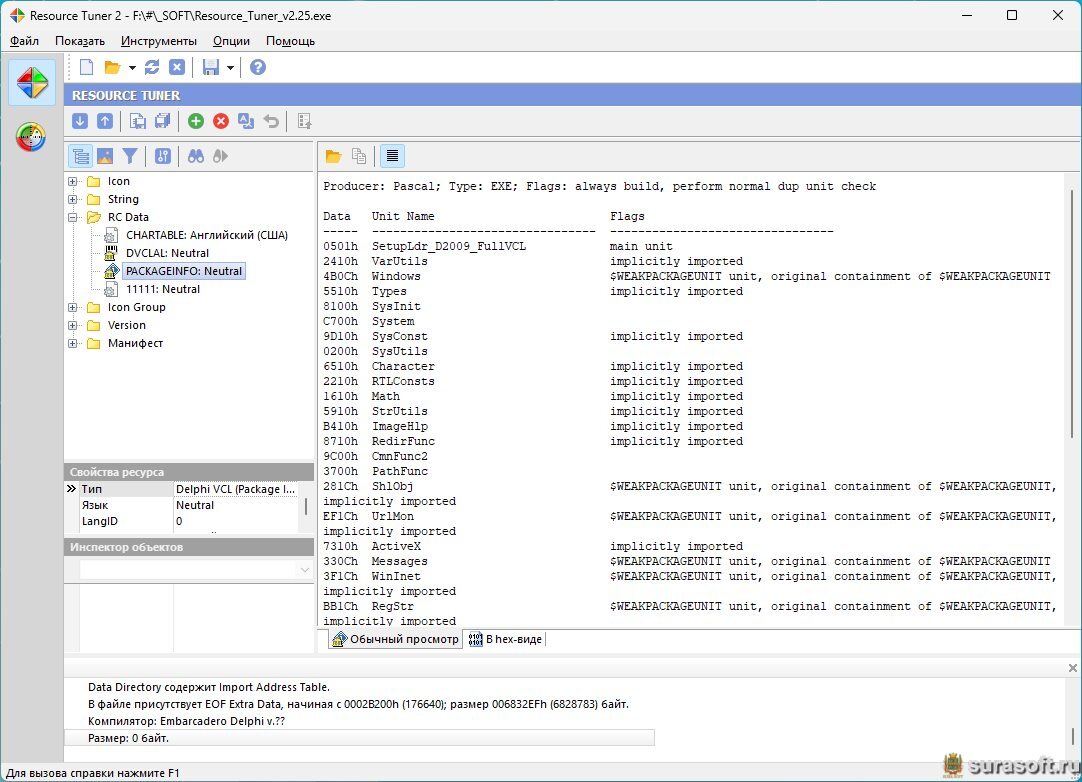Screen dimensions: 1082x782
Task: Toggle the text-lines view button in the viewer
Action: [x=392, y=156]
